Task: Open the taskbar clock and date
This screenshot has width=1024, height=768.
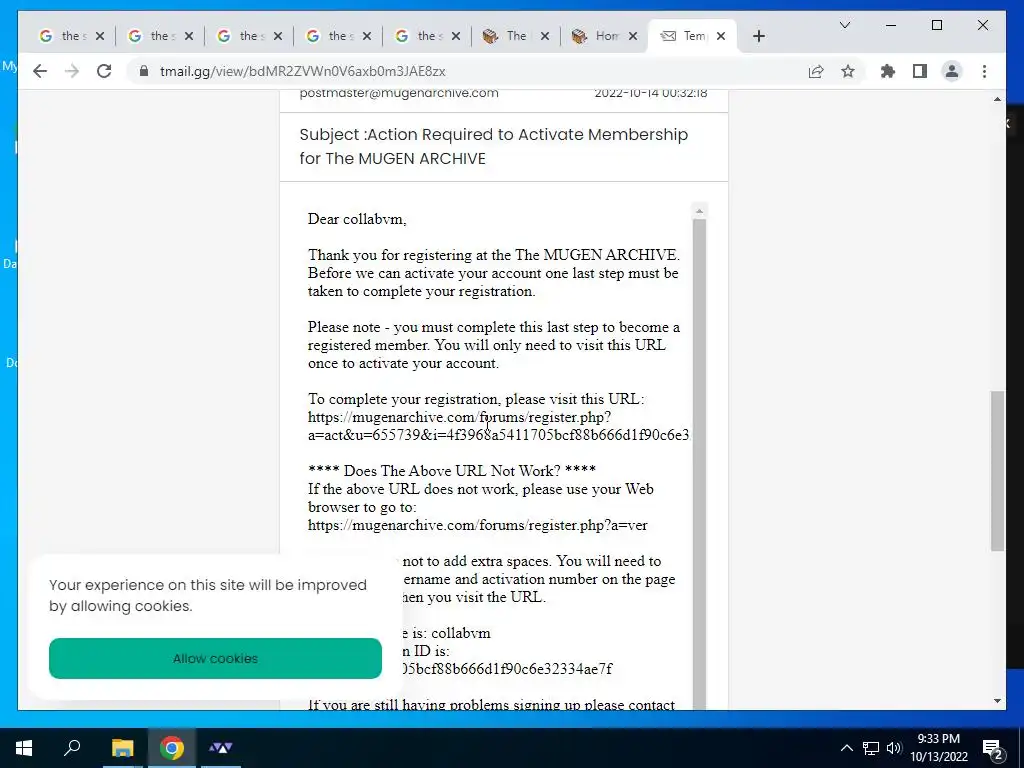Action: tap(938, 748)
